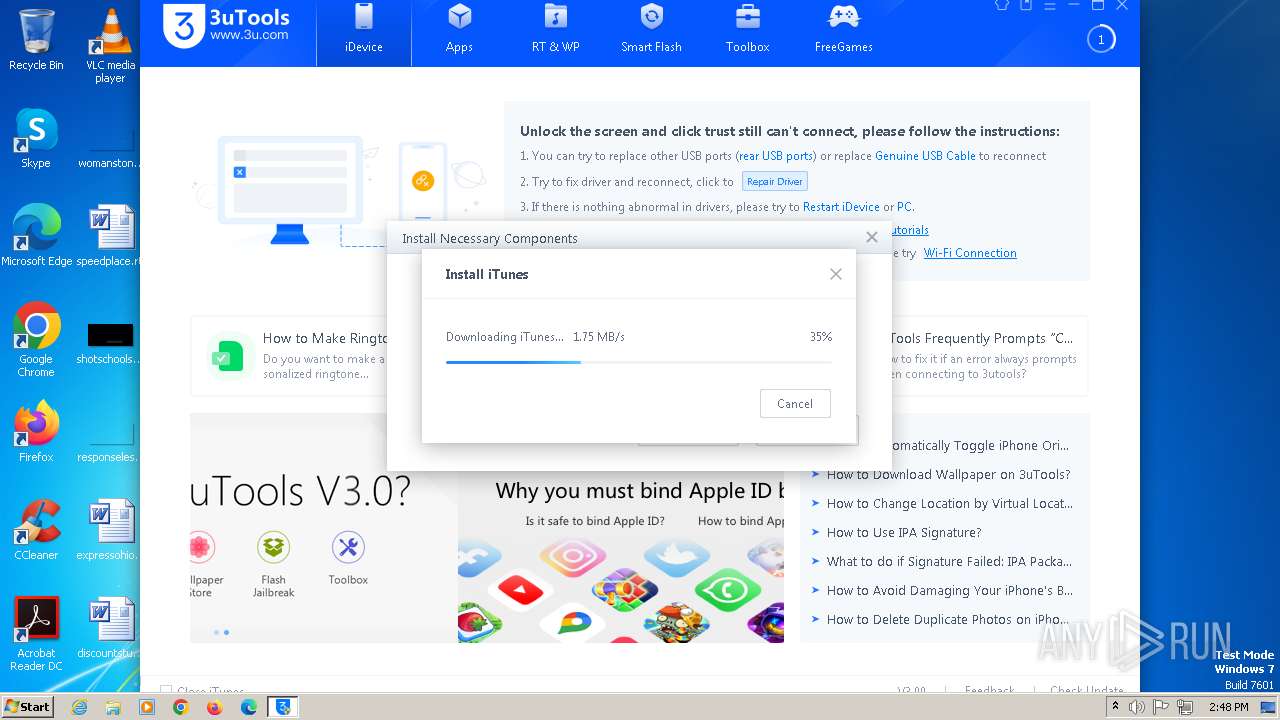Open How to Download Wallpaper on 3uTools
The width and height of the screenshot is (1280, 720).
pos(948,475)
